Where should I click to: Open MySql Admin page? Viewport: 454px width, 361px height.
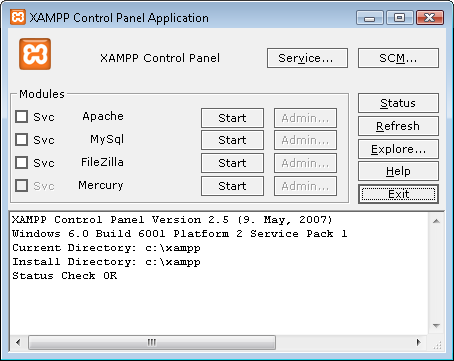click(305, 140)
